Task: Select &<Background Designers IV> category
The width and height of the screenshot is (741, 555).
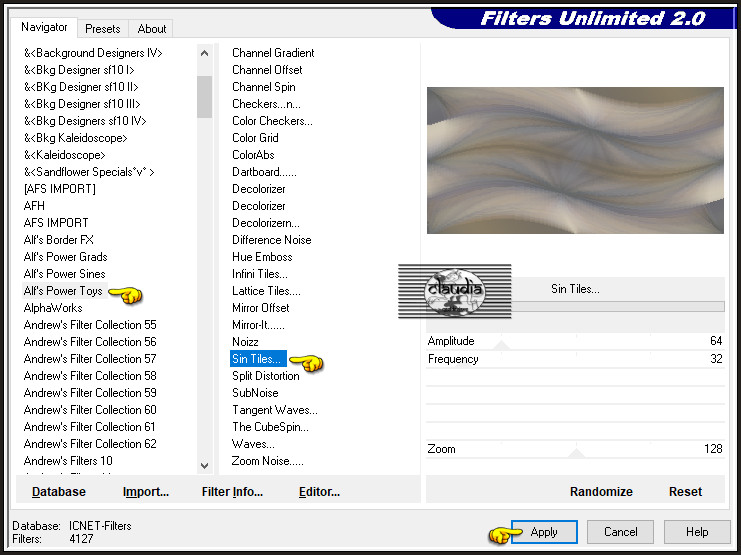Action: 93,53
